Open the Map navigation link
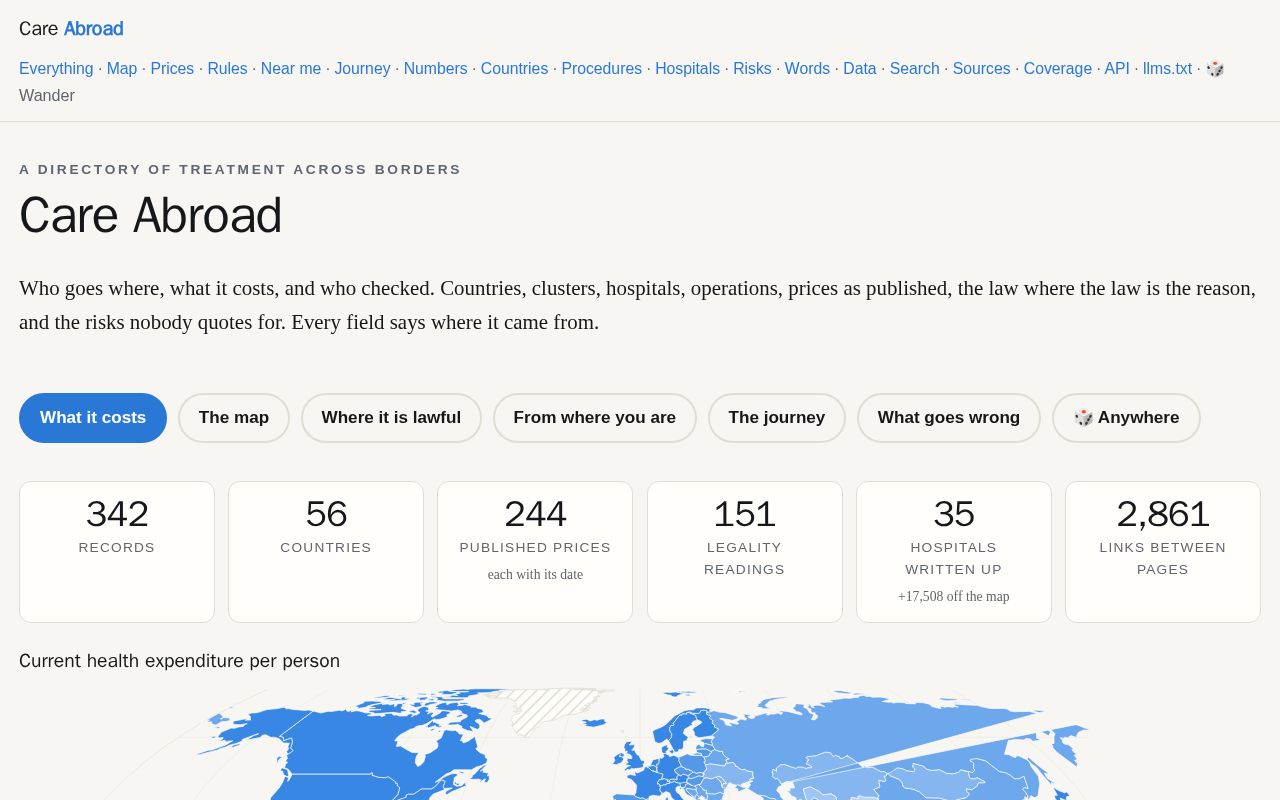This screenshot has height=800, width=1280. [x=122, y=69]
